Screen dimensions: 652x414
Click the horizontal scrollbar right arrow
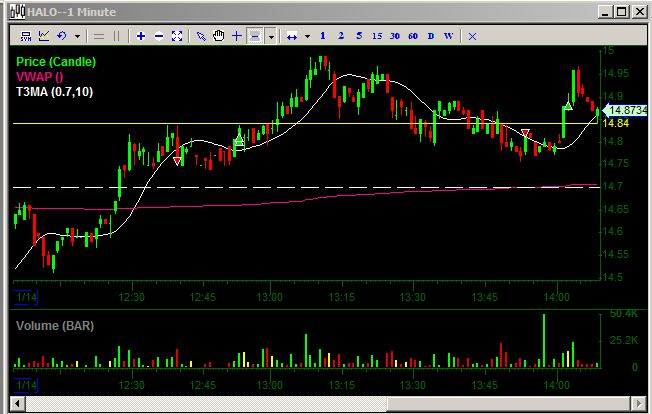click(x=639, y=403)
